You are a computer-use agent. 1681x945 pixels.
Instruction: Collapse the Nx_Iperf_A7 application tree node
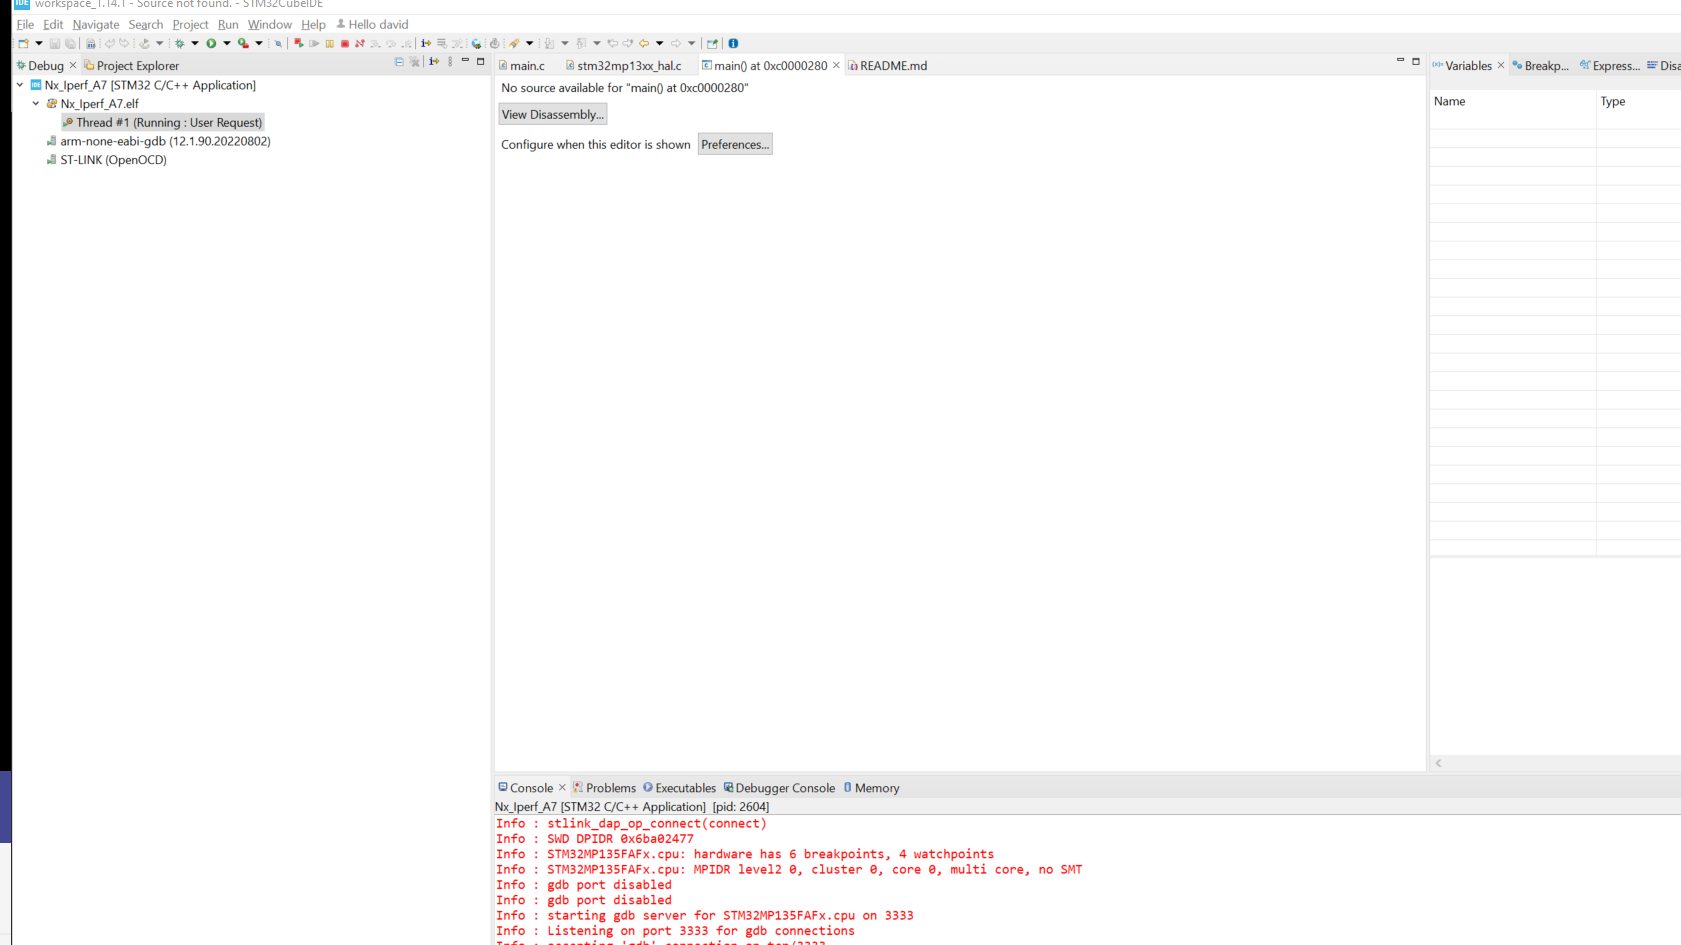[20, 85]
